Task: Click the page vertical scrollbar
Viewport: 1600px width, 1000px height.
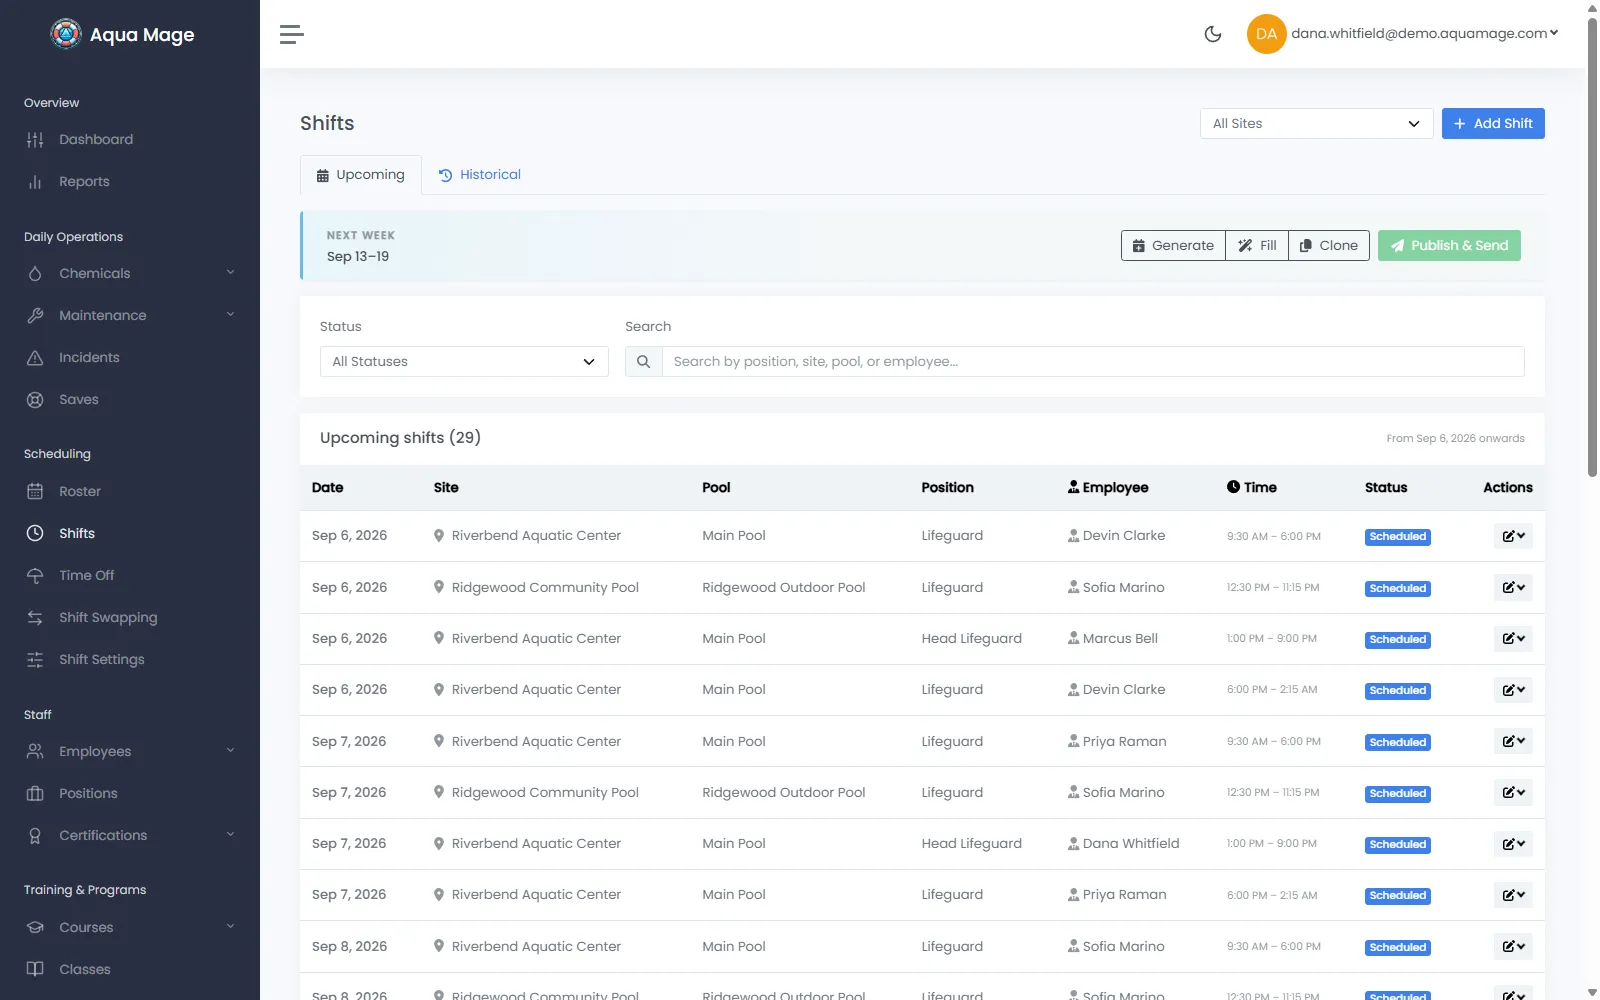Action: click(1592, 246)
